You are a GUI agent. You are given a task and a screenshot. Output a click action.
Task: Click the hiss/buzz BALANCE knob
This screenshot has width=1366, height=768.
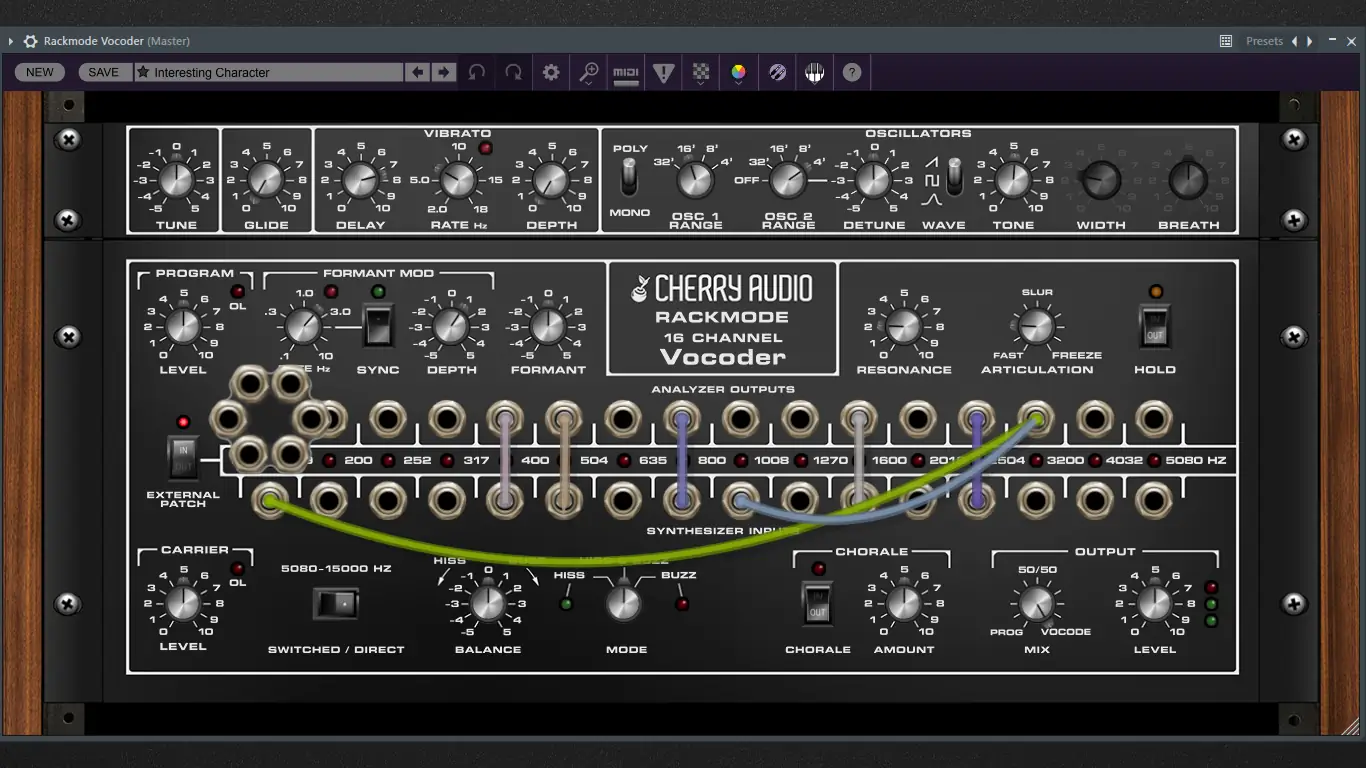click(488, 604)
